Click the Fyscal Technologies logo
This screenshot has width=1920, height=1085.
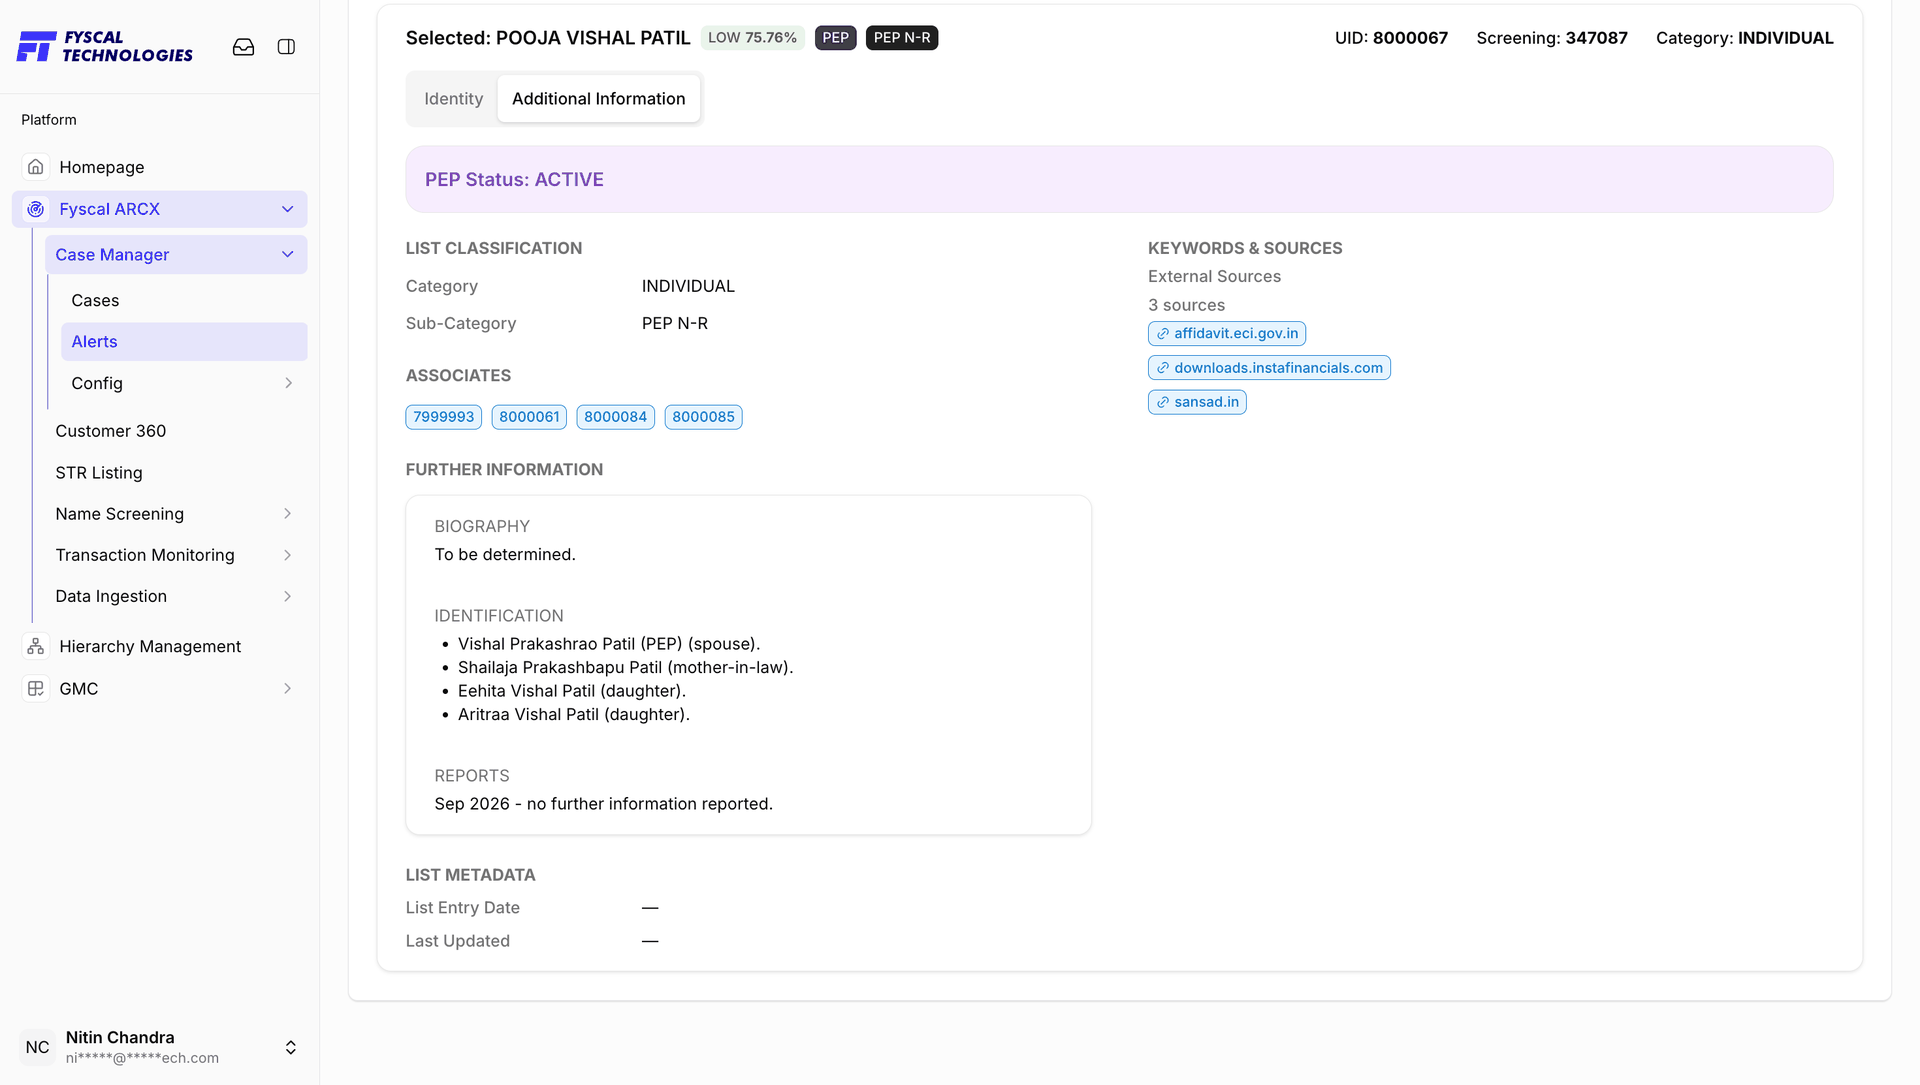click(x=105, y=46)
